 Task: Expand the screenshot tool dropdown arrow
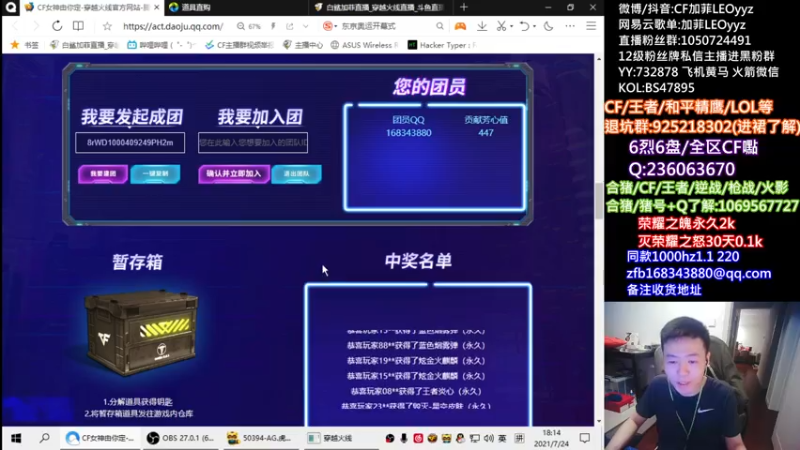(511, 26)
